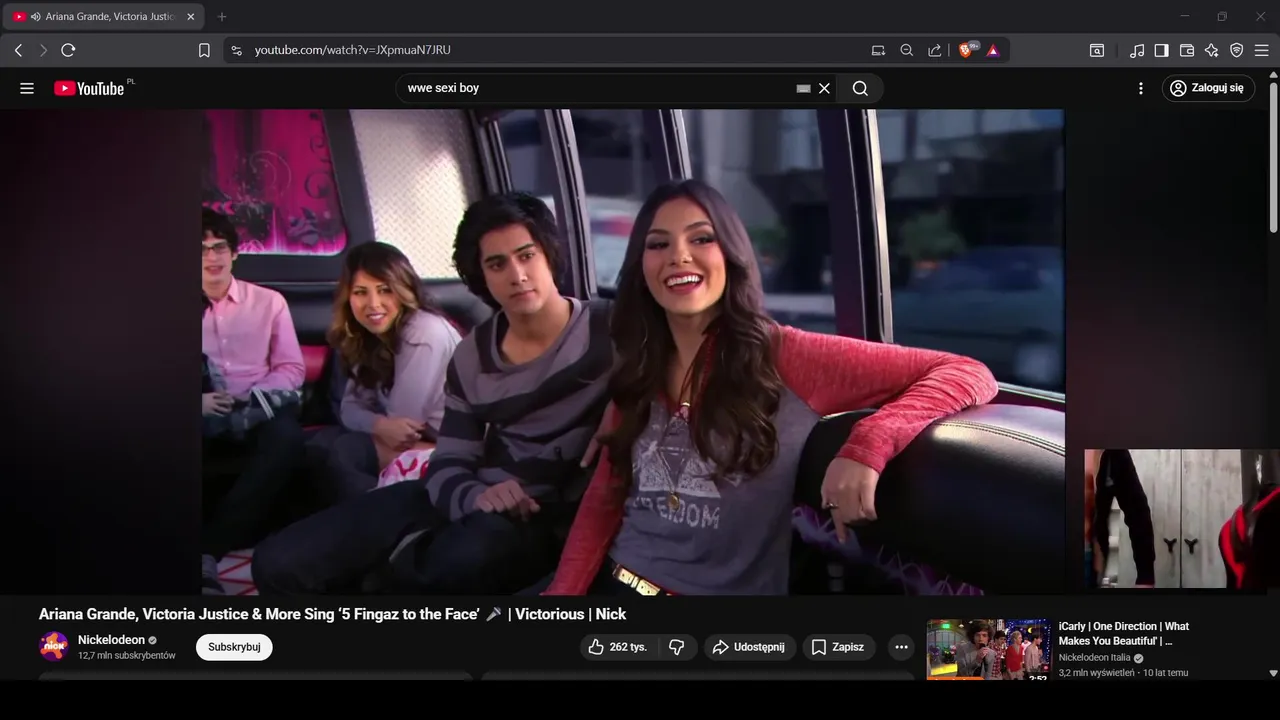The image size is (1280, 720).
Task: Open site information icon beside URL
Action: pos(236,50)
